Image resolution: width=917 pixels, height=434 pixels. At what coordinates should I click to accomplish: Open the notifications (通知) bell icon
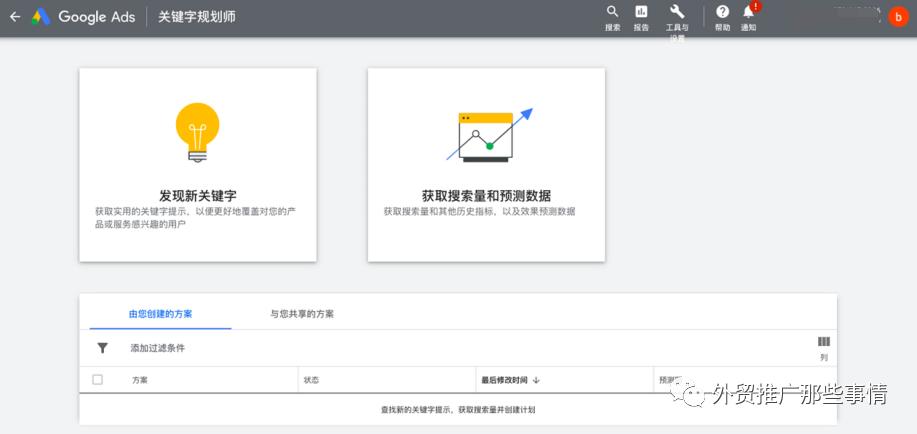[x=749, y=12]
